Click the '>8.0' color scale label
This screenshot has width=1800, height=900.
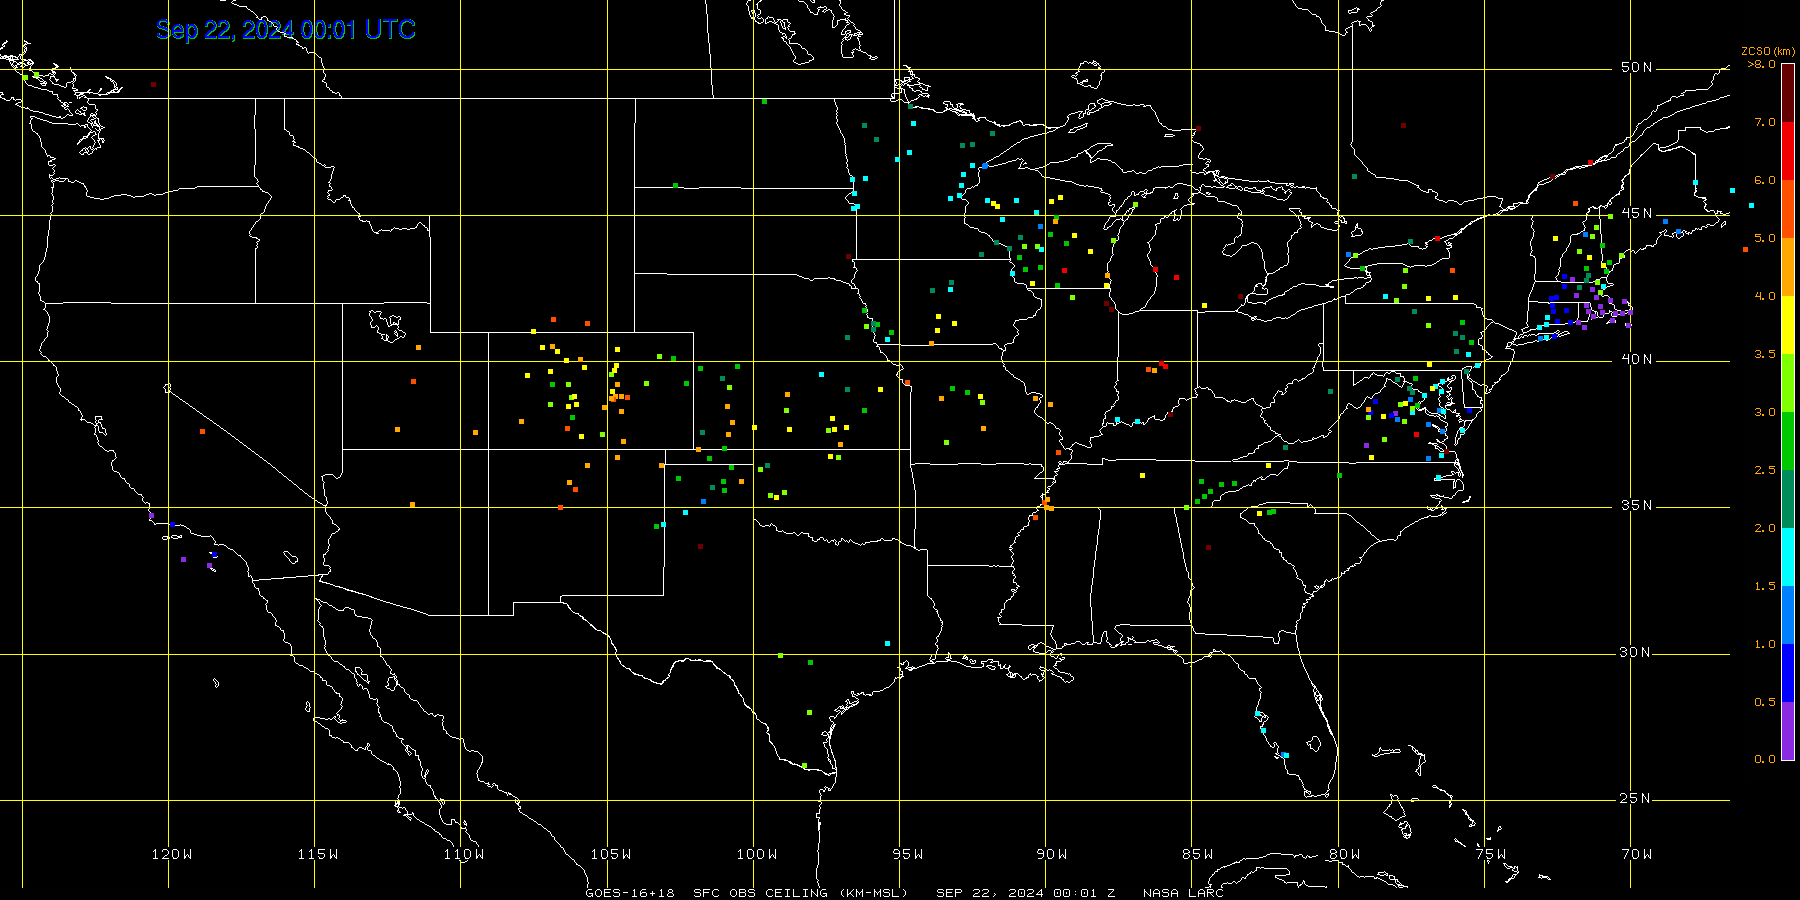pyautogui.click(x=1762, y=65)
